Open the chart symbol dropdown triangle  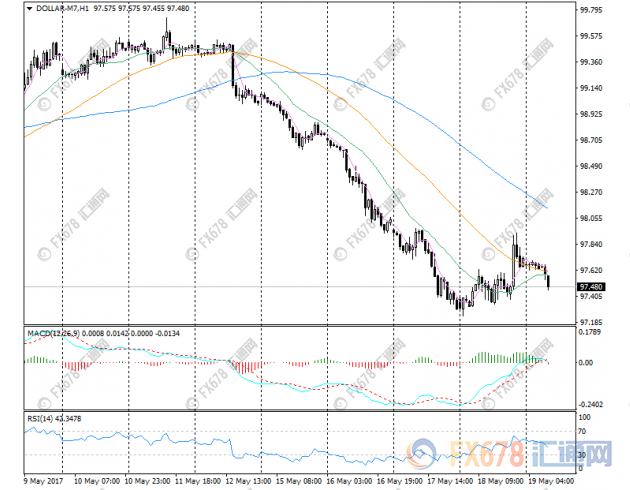click(27, 9)
